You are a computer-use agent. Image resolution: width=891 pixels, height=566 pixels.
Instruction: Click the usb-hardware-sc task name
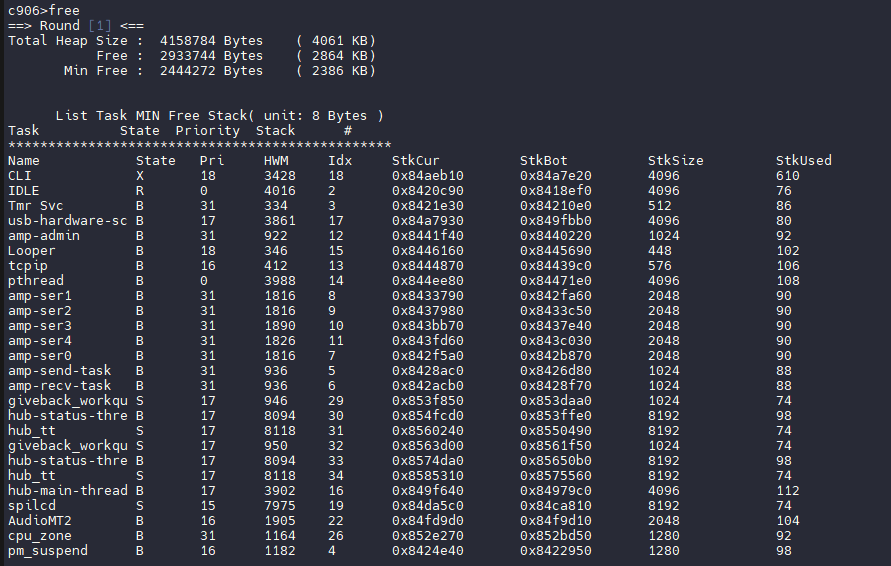point(68,221)
